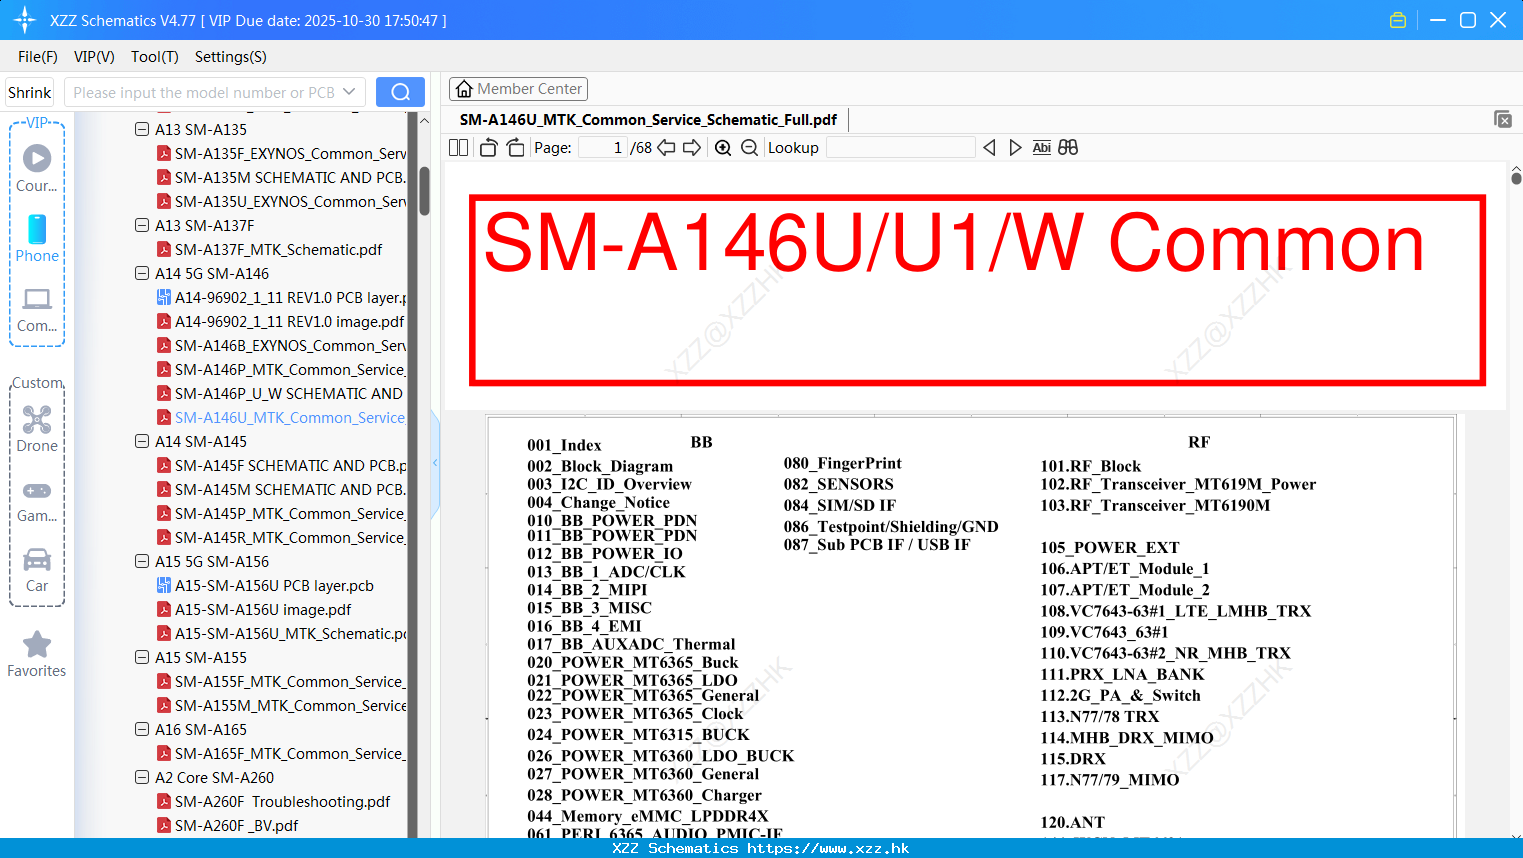The image size is (1523, 858).
Task: Find previous lookup result triangle
Action: click(989, 148)
